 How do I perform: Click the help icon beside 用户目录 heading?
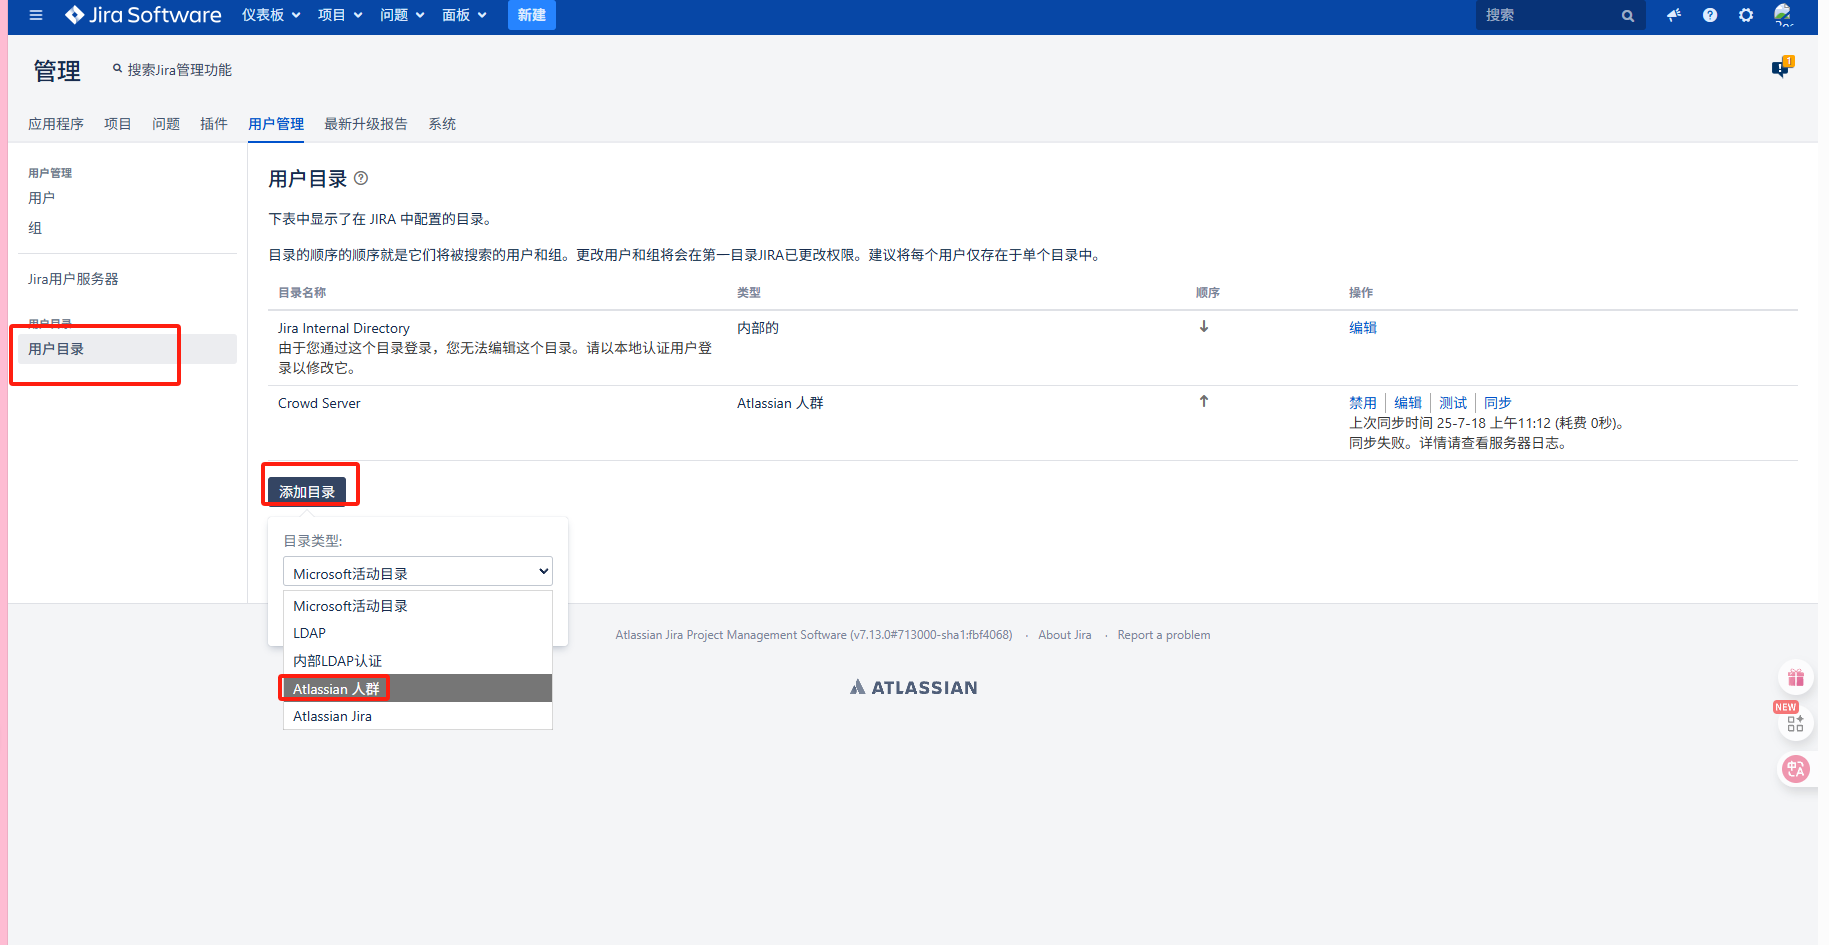(361, 178)
